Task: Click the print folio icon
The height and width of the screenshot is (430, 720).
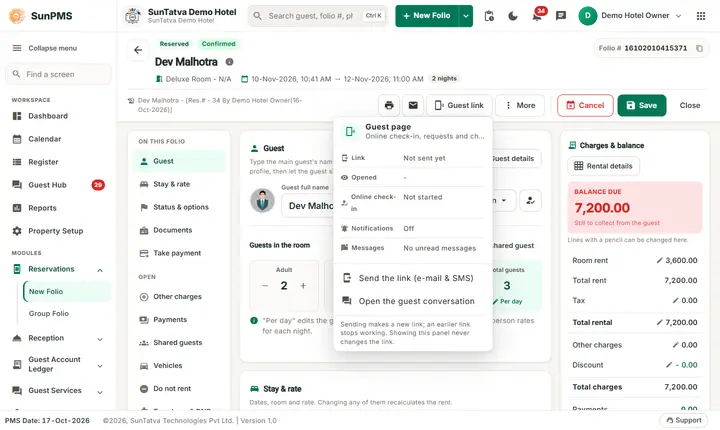Action: point(389,105)
